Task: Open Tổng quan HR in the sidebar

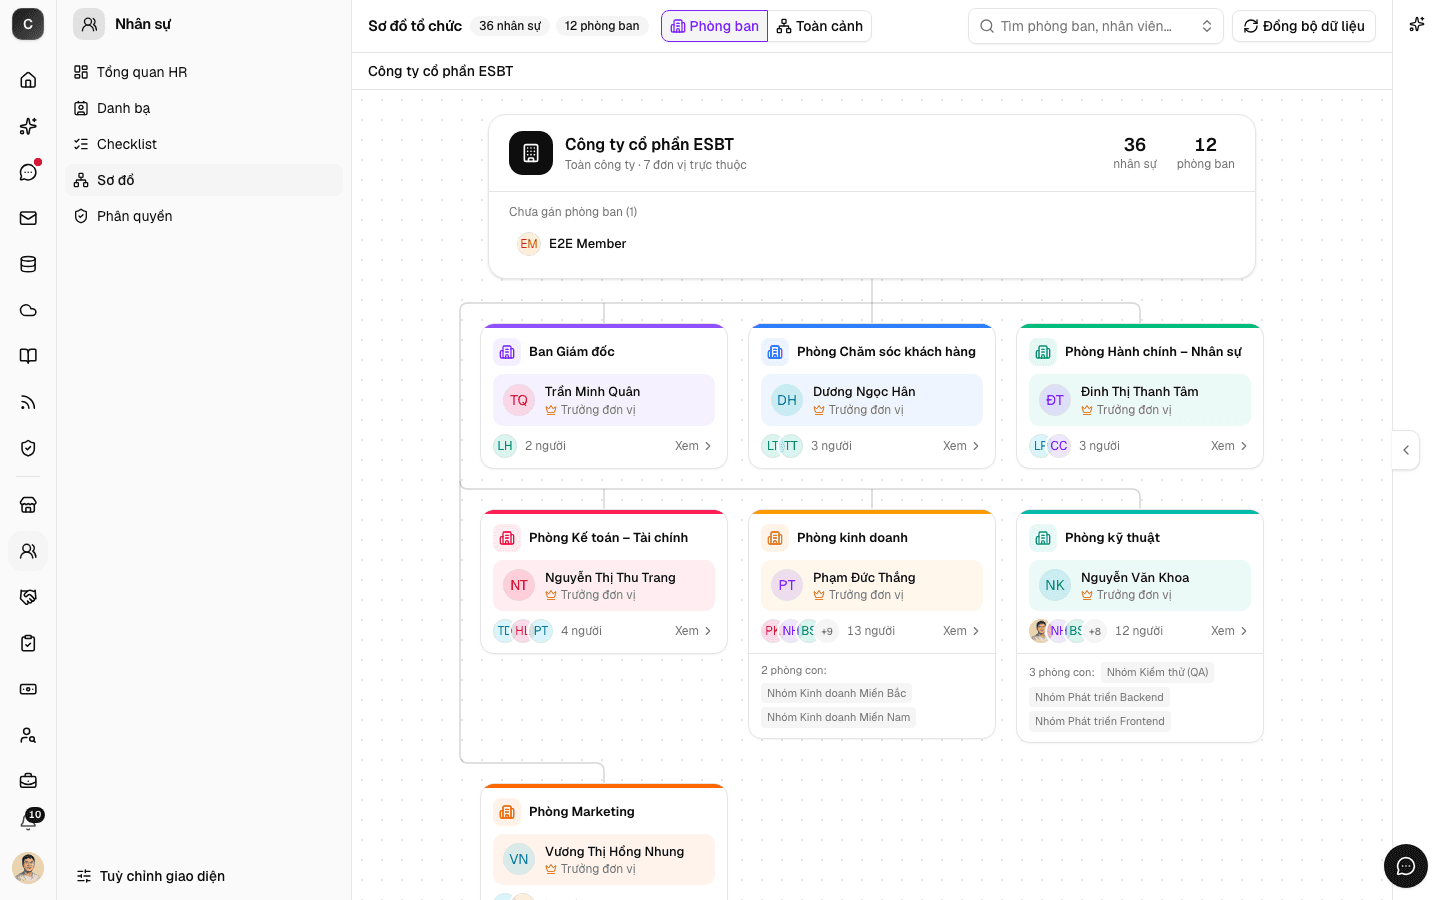Action: point(204,72)
